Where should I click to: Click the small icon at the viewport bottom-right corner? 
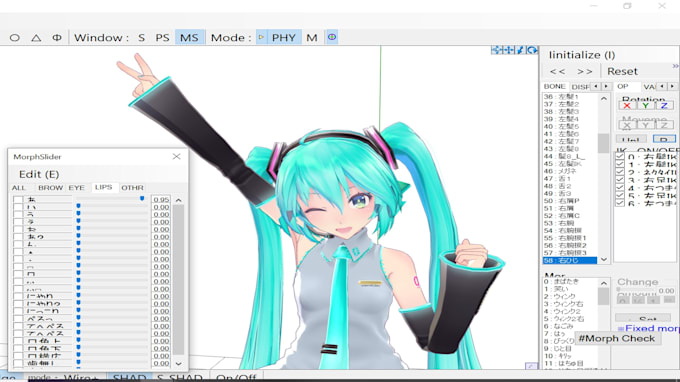pyautogui.click(x=531, y=366)
